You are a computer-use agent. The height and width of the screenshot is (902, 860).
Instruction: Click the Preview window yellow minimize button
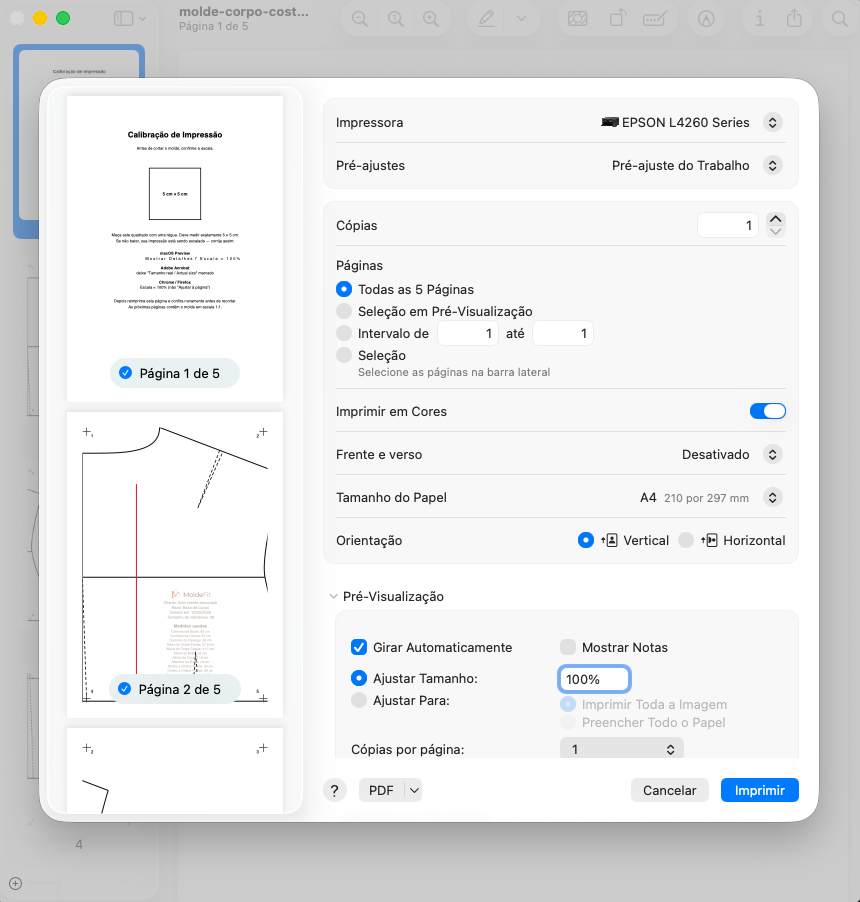(40, 18)
